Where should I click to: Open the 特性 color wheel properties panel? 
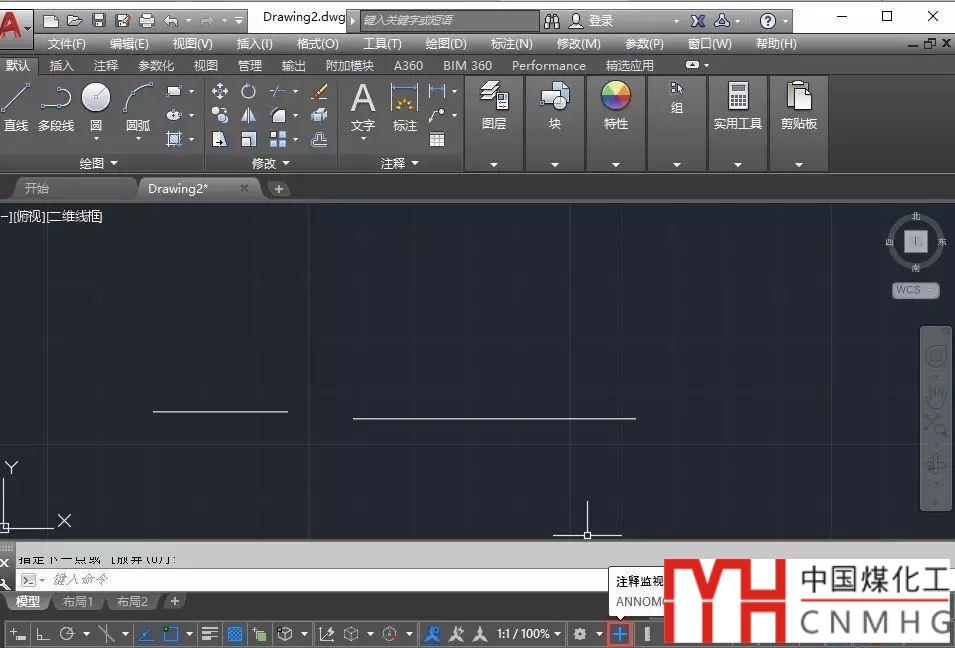(x=616, y=106)
